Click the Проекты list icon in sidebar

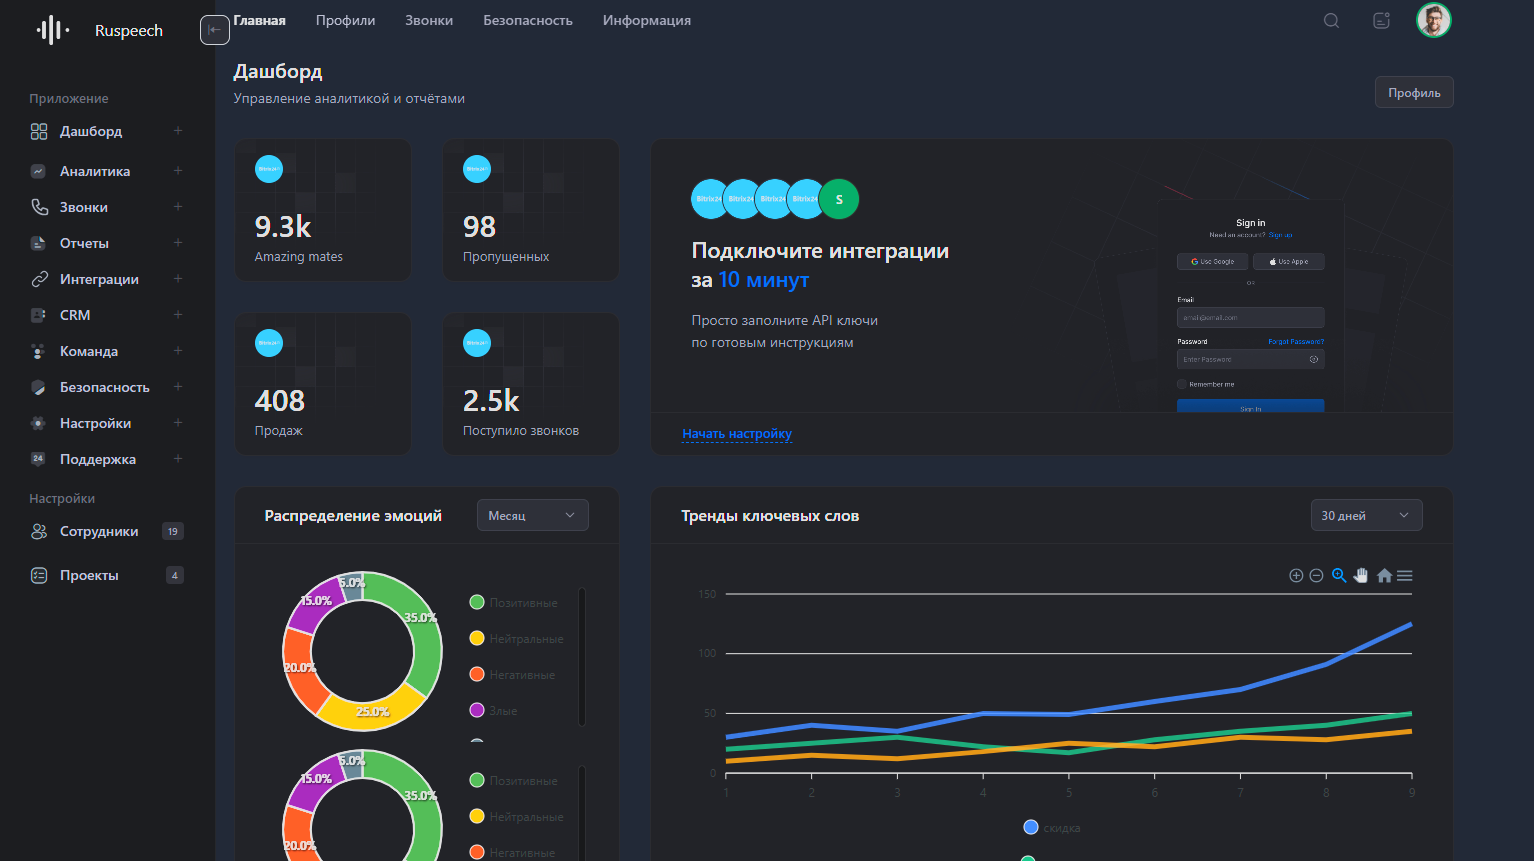pos(39,575)
